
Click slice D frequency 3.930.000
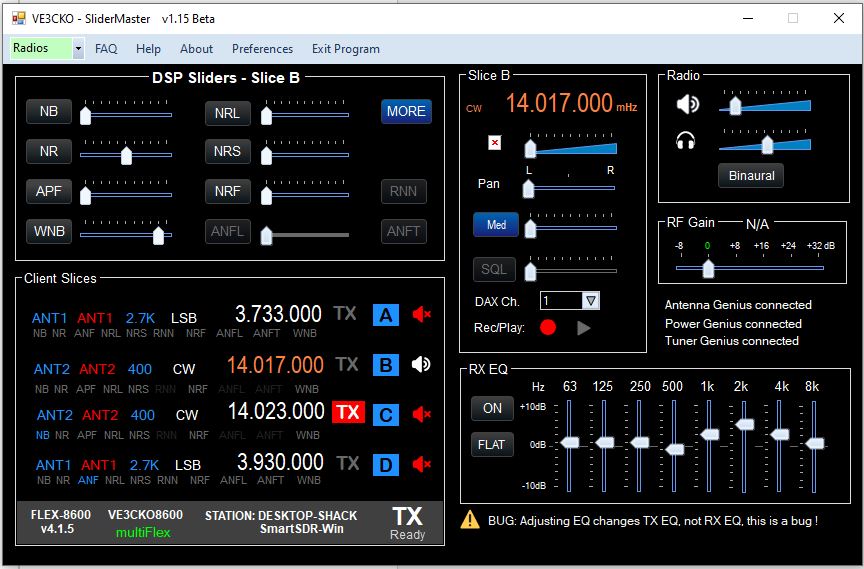pos(280,462)
